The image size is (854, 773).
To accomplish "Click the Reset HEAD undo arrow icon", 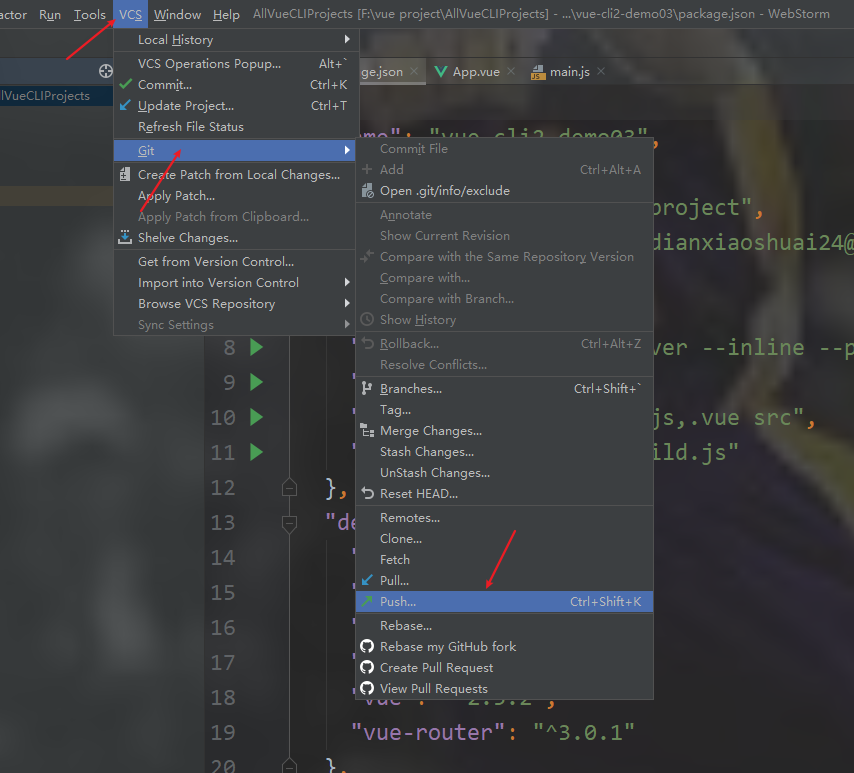I will pos(368,494).
